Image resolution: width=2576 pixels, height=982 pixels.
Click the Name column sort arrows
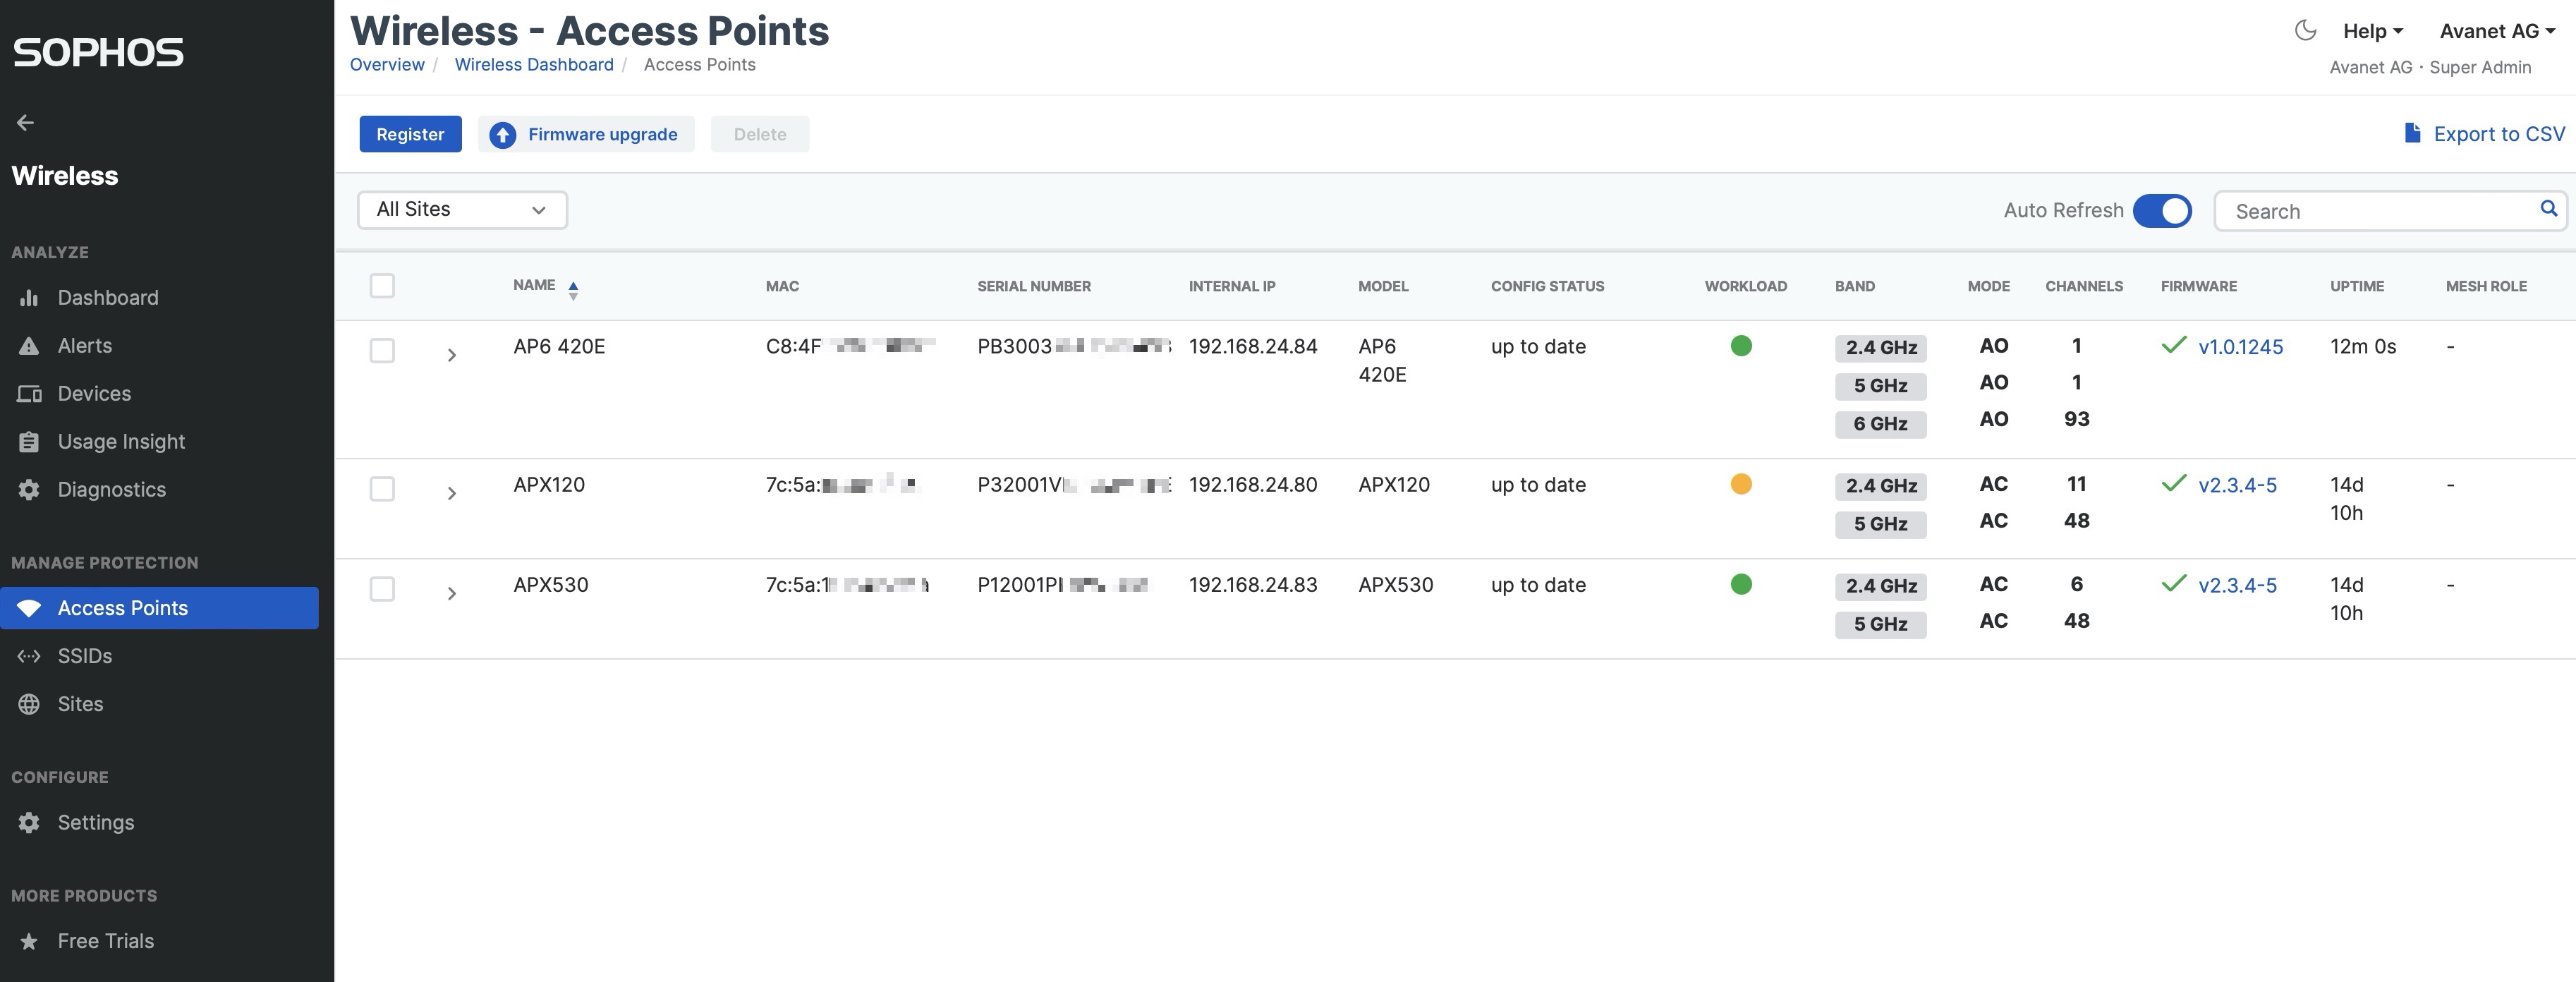573,290
